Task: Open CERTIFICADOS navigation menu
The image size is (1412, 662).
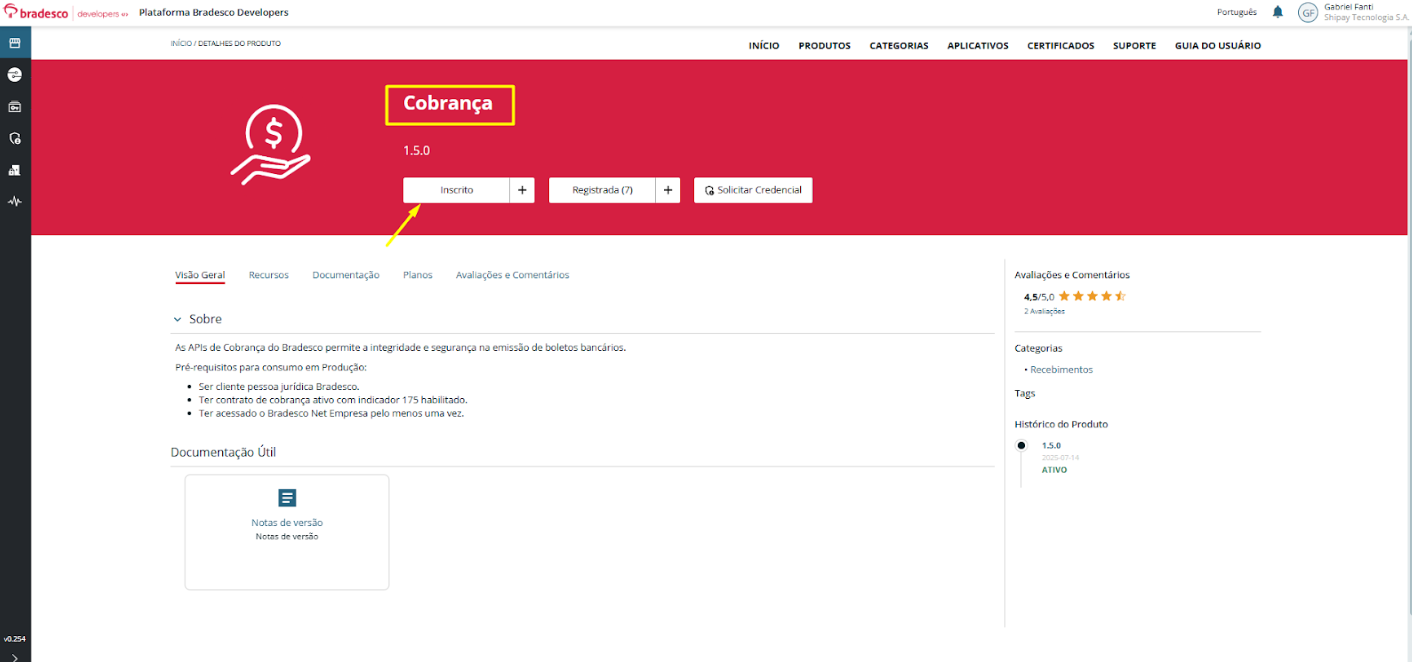Action: (x=1061, y=46)
